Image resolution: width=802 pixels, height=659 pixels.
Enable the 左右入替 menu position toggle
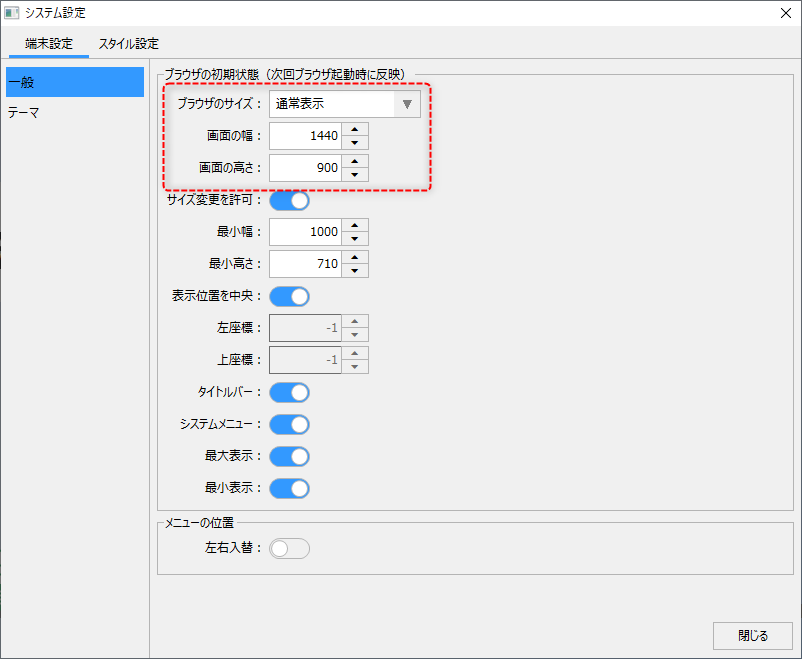tap(289, 548)
